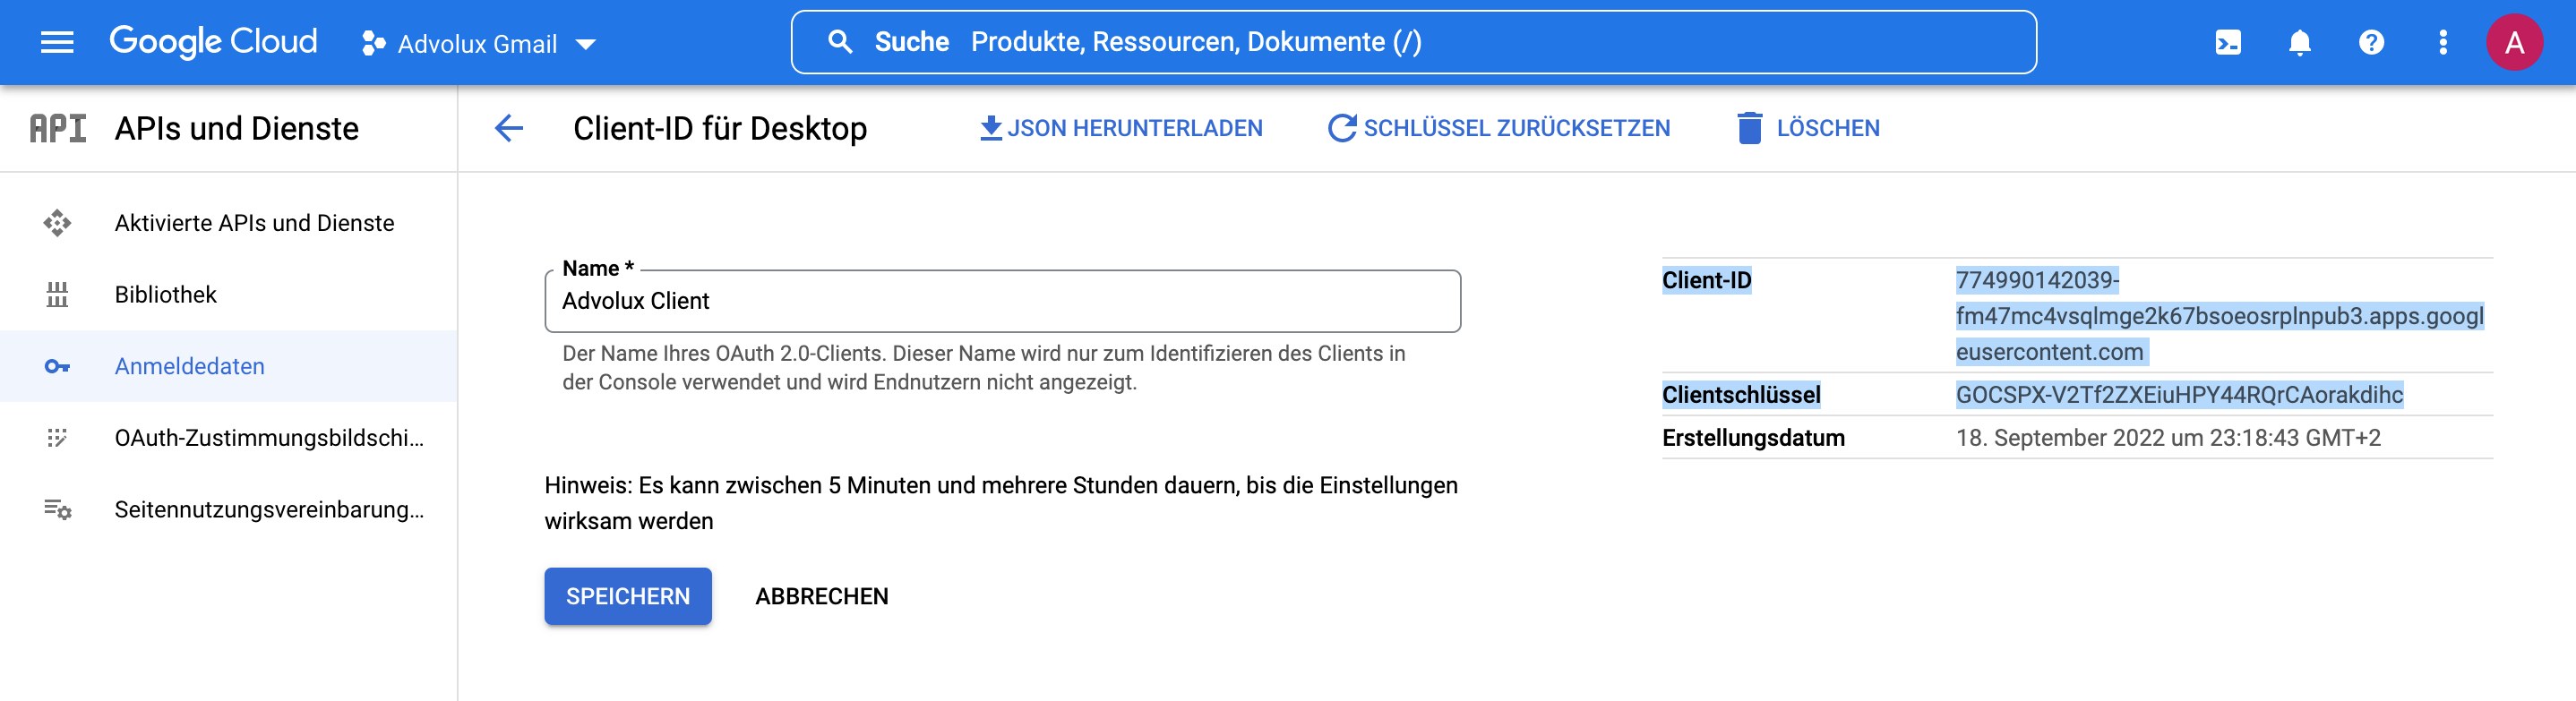This screenshot has width=2576, height=701.
Task: Click the ABBRECHEN button
Action: tap(821, 596)
